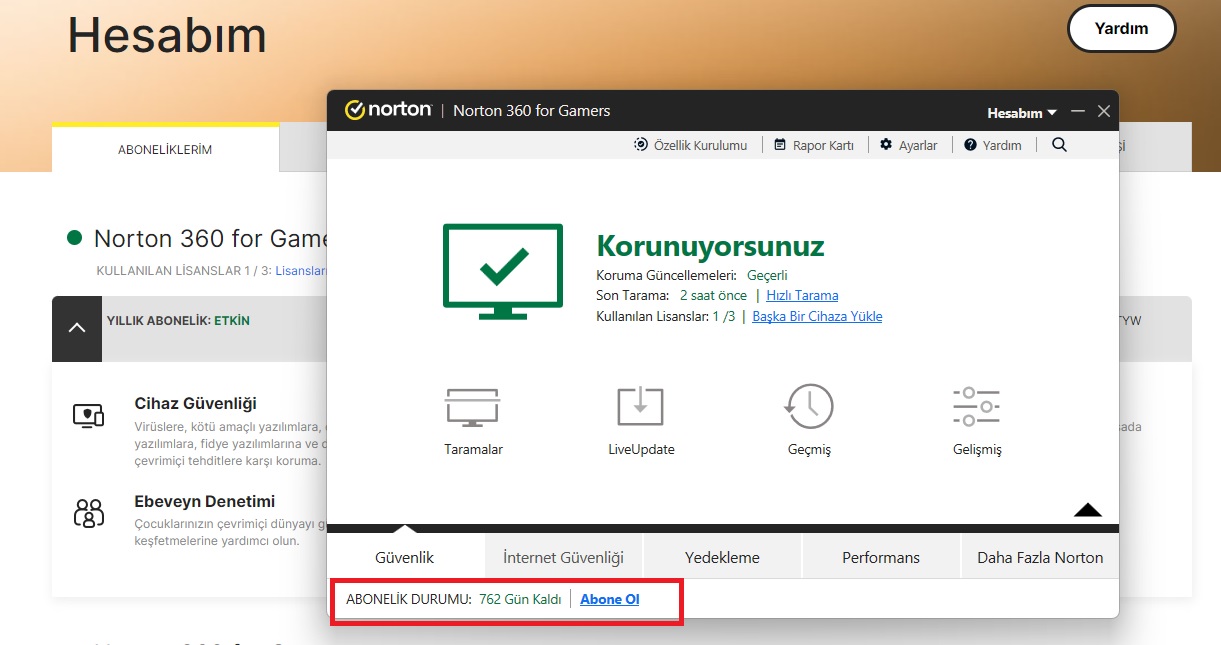
Task: Click Ebeveyn Denetimi family icon on webpage
Action: point(89,513)
